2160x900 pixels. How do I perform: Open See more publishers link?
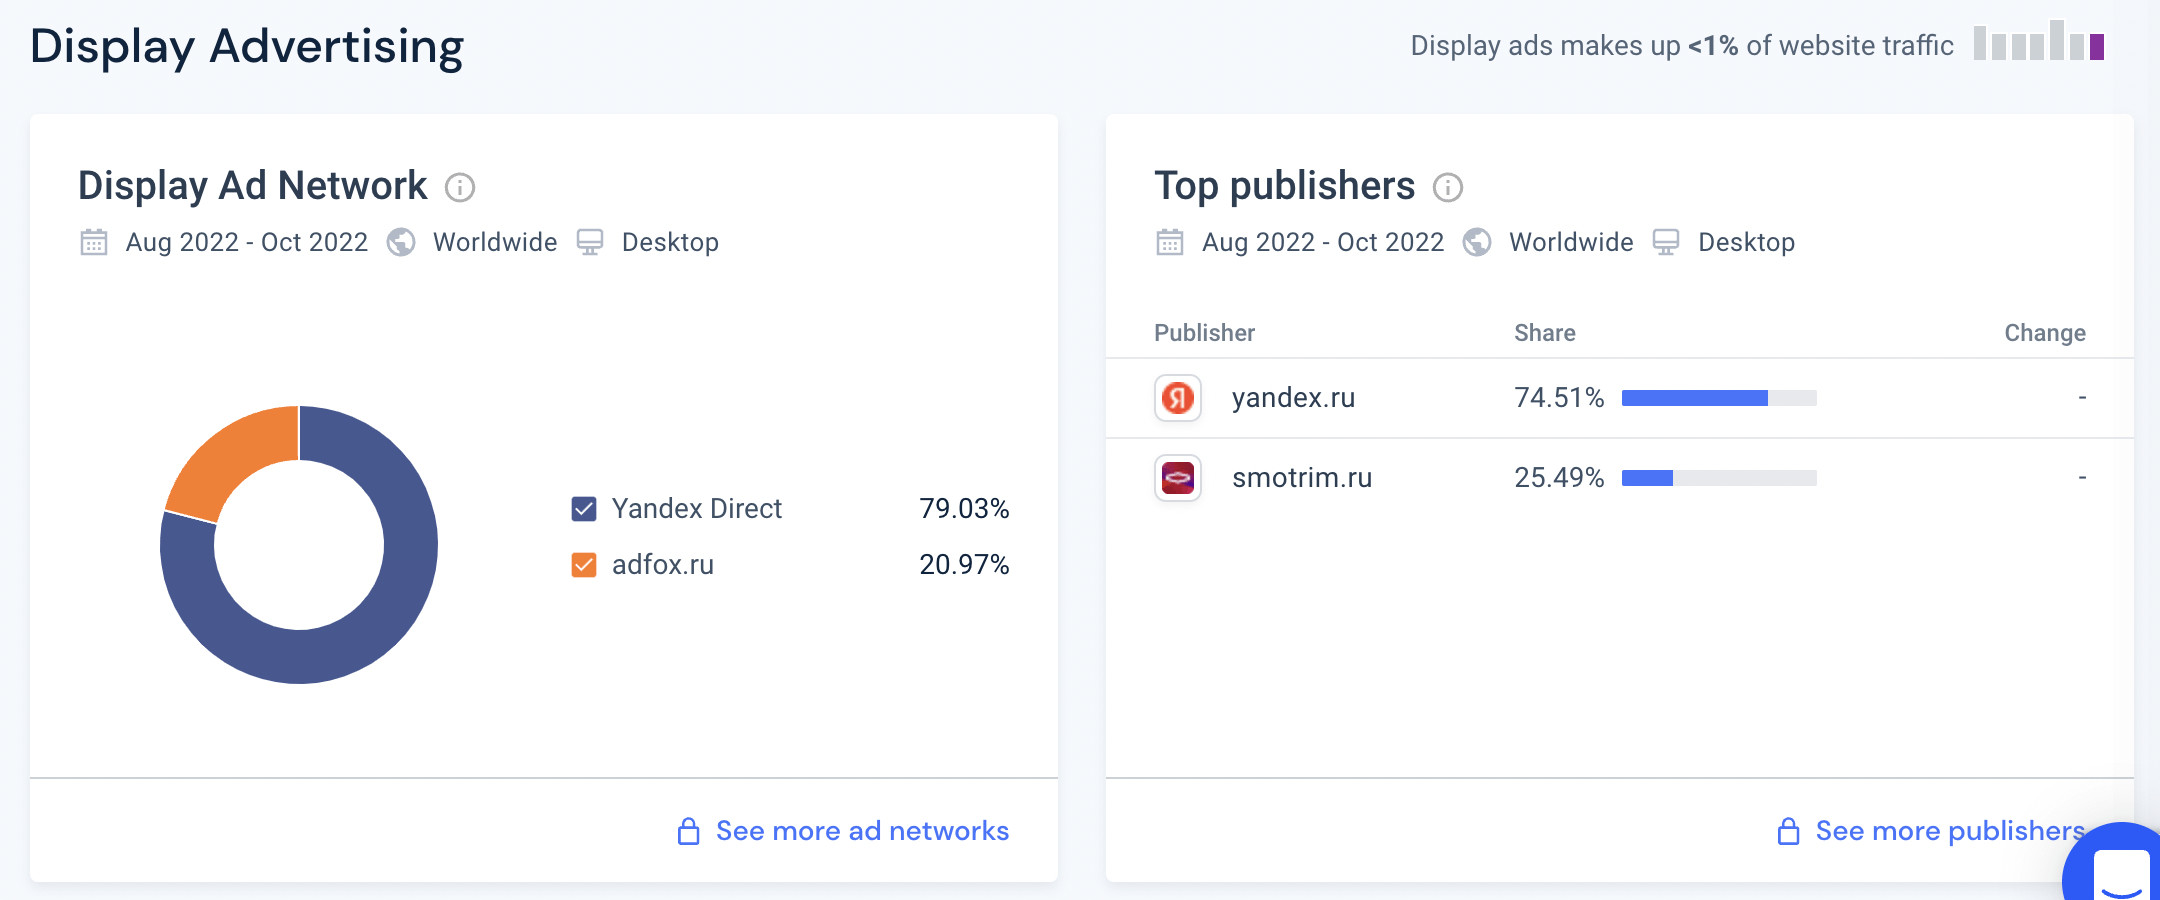pos(1949,831)
